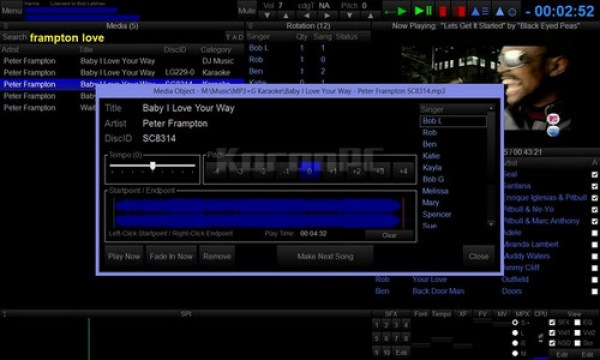
Task: Enable the EQ view checkbox
Action: pos(577,323)
